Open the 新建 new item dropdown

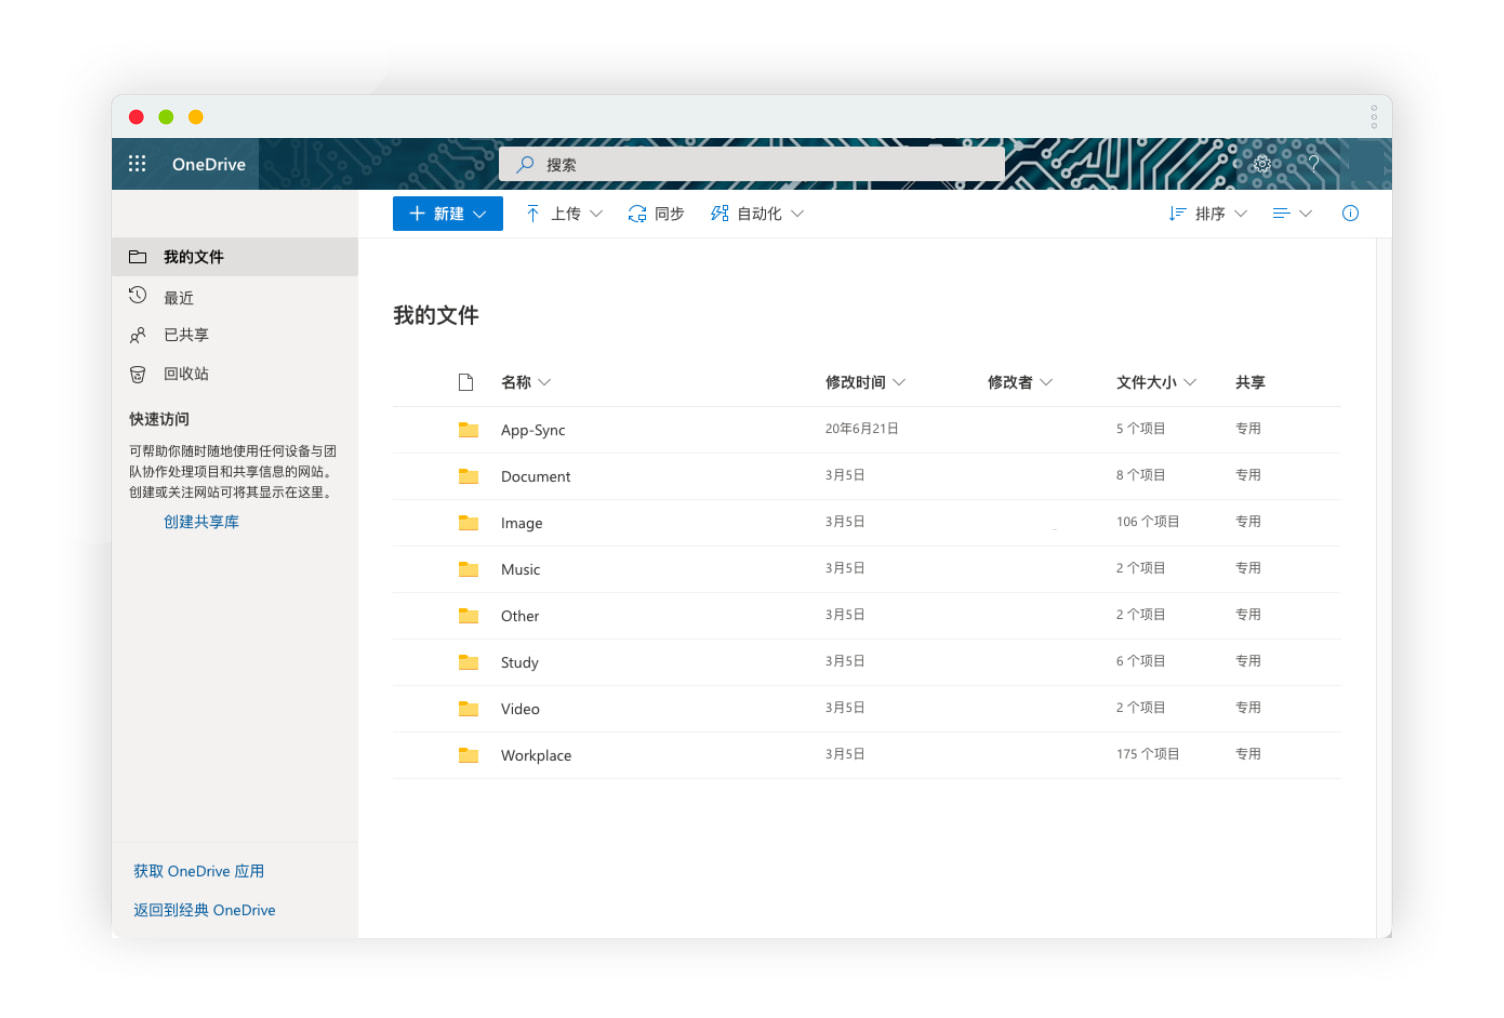click(x=447, y=213)
